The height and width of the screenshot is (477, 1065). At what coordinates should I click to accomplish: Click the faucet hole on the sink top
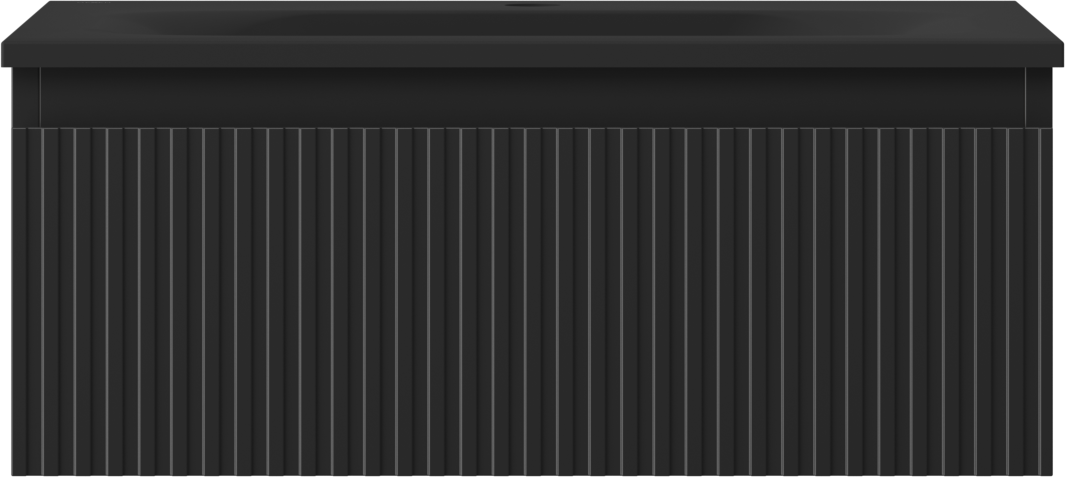pos(532,5)
